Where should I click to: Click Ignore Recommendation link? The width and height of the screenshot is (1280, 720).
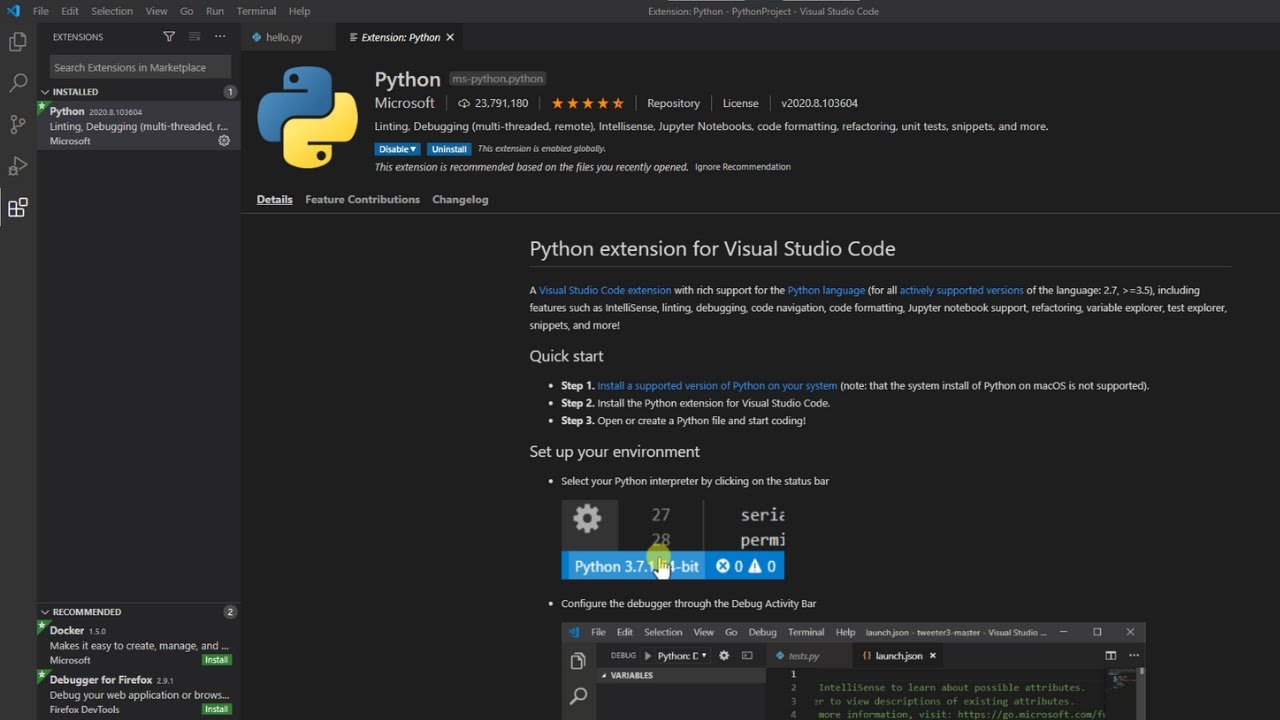743,167
